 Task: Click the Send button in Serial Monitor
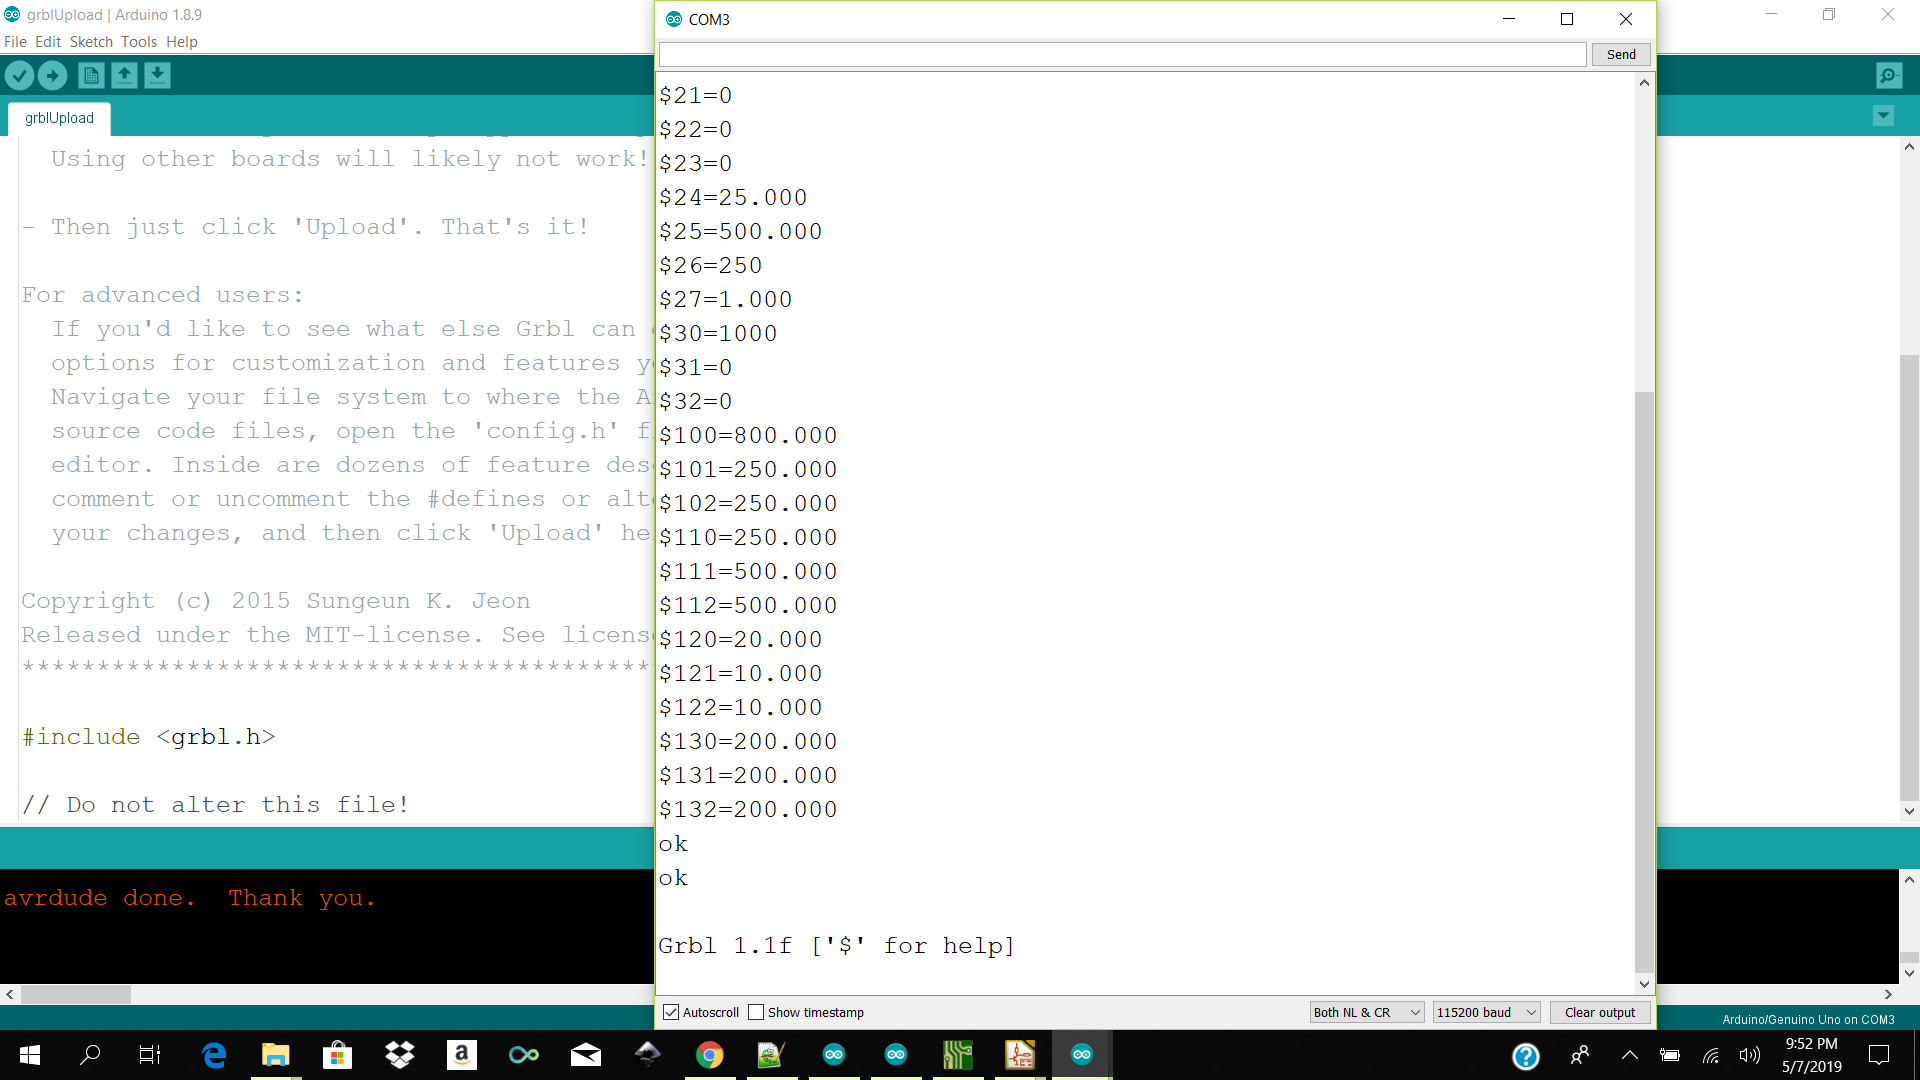coord(1620,54)
